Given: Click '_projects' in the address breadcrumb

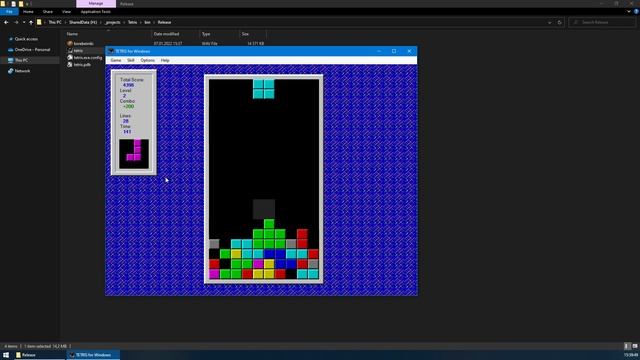Looking at the screenshot, I should [x=113, y=22].
